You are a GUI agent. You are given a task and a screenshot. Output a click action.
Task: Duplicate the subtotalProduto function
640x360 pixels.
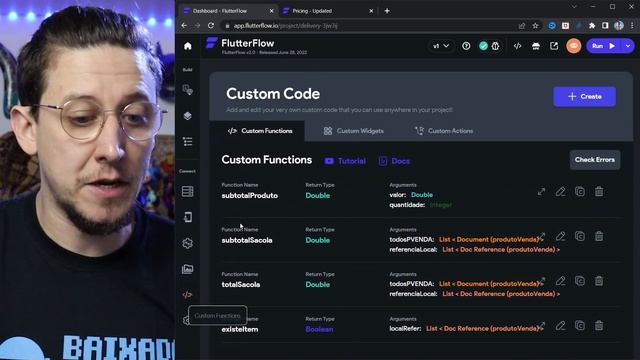point(580,191)
